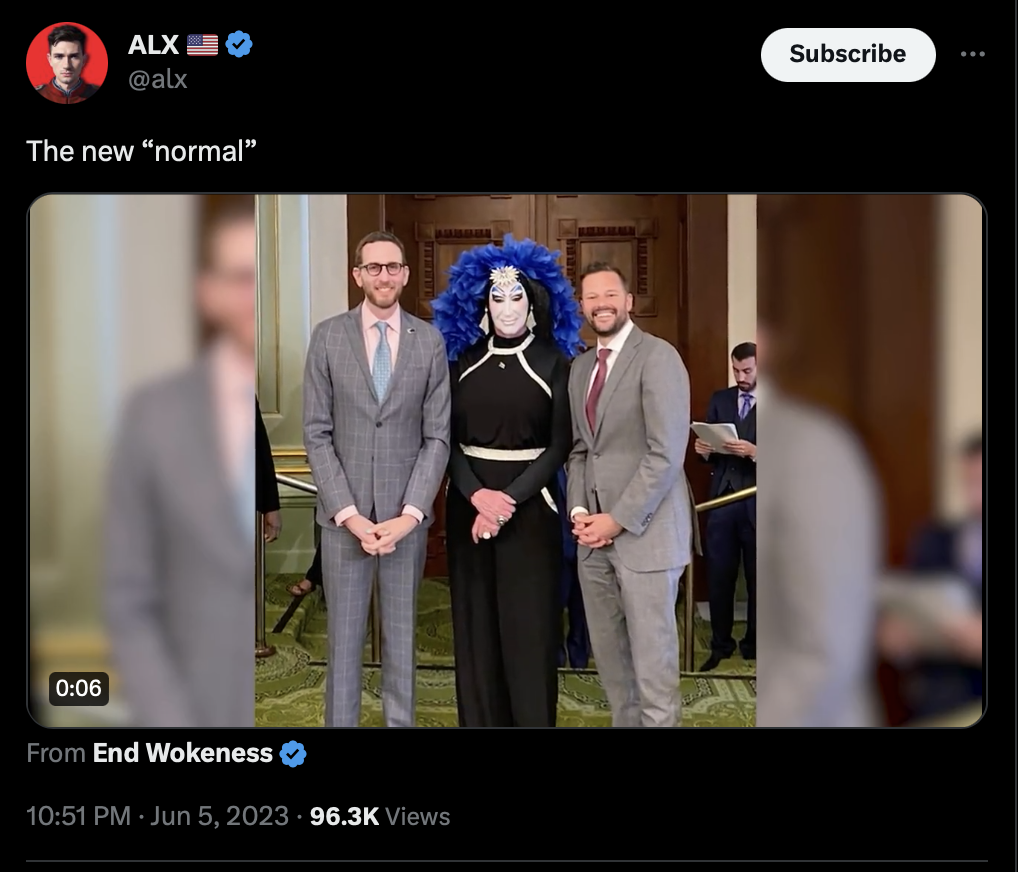Click the word Views after 96.3K
The image size is (1018, 872).
click(x=417, y=816)
